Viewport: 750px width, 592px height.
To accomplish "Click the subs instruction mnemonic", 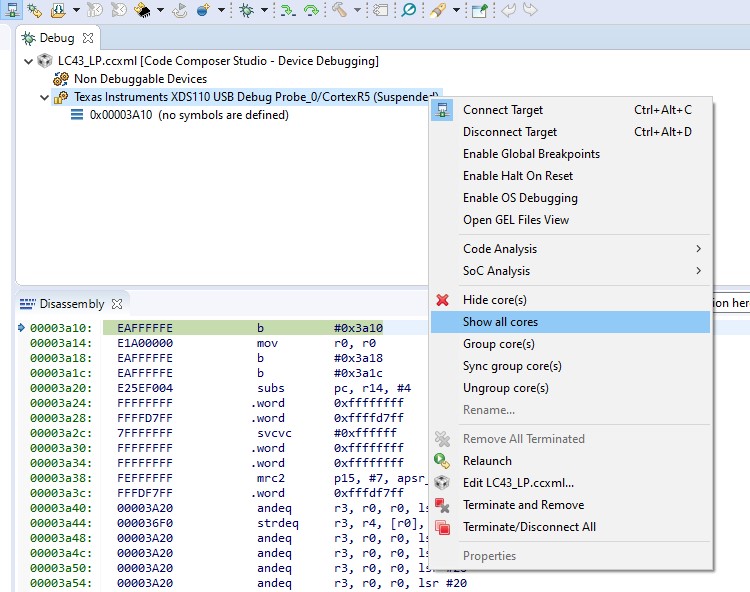I will [x=271, y=388].
